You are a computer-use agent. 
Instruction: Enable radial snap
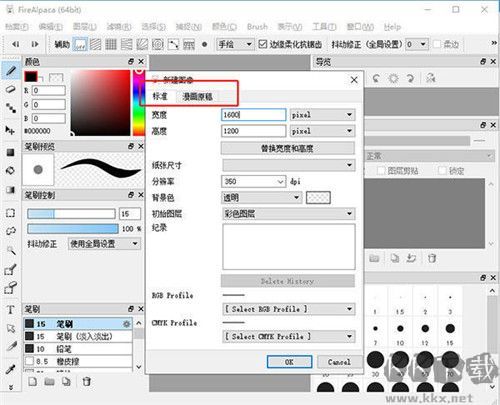[x=142, y=44]
